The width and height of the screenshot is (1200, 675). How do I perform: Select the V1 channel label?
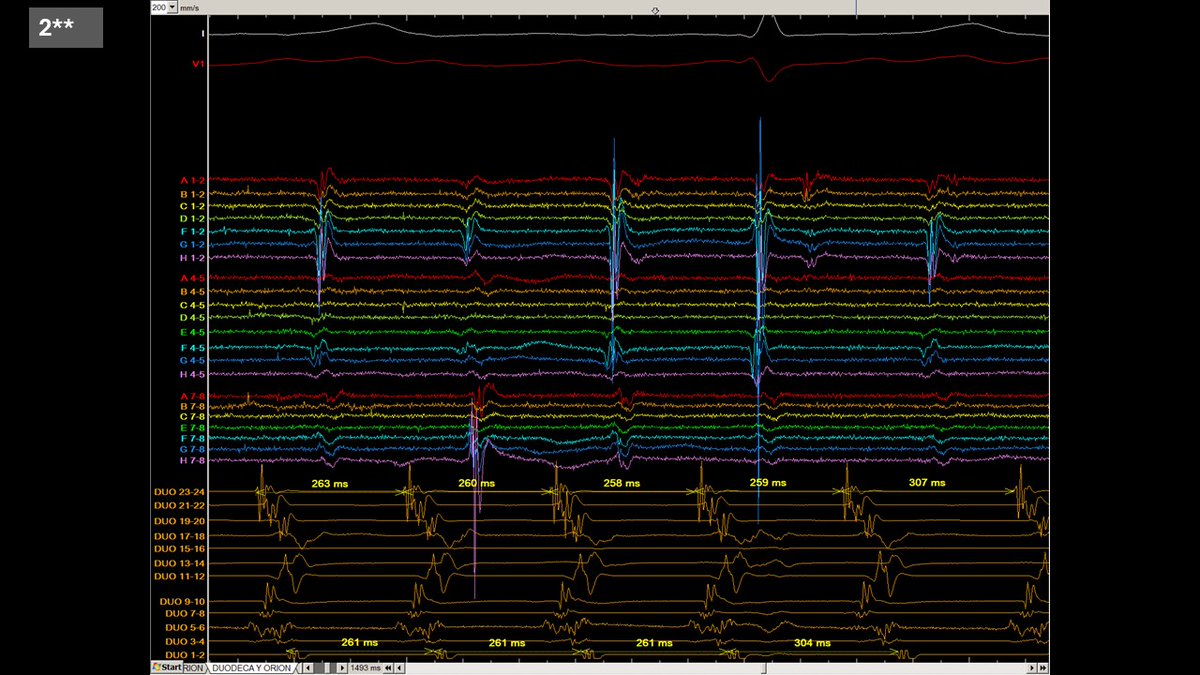coord(198,65)
